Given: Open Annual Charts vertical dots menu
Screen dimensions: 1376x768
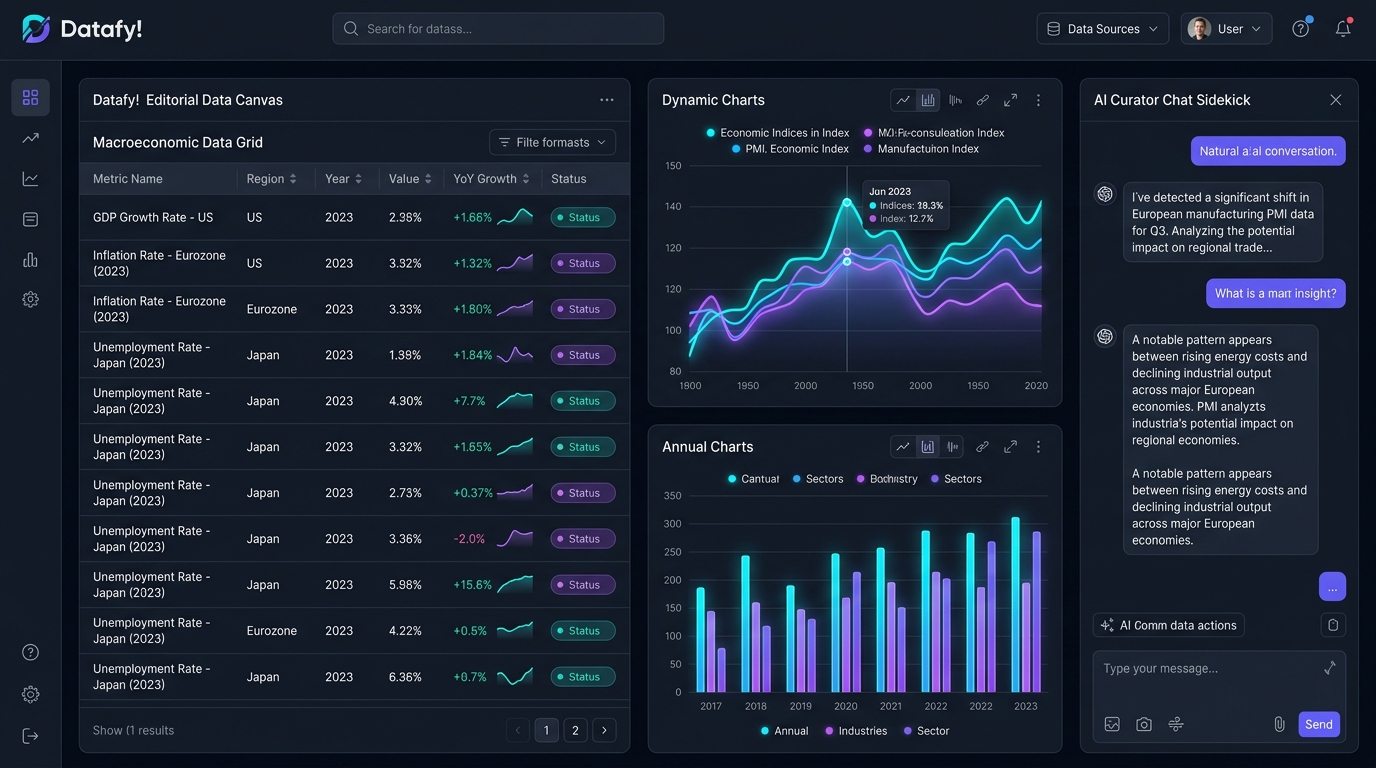Looking at the screenshot, I should click(1038, 447).
